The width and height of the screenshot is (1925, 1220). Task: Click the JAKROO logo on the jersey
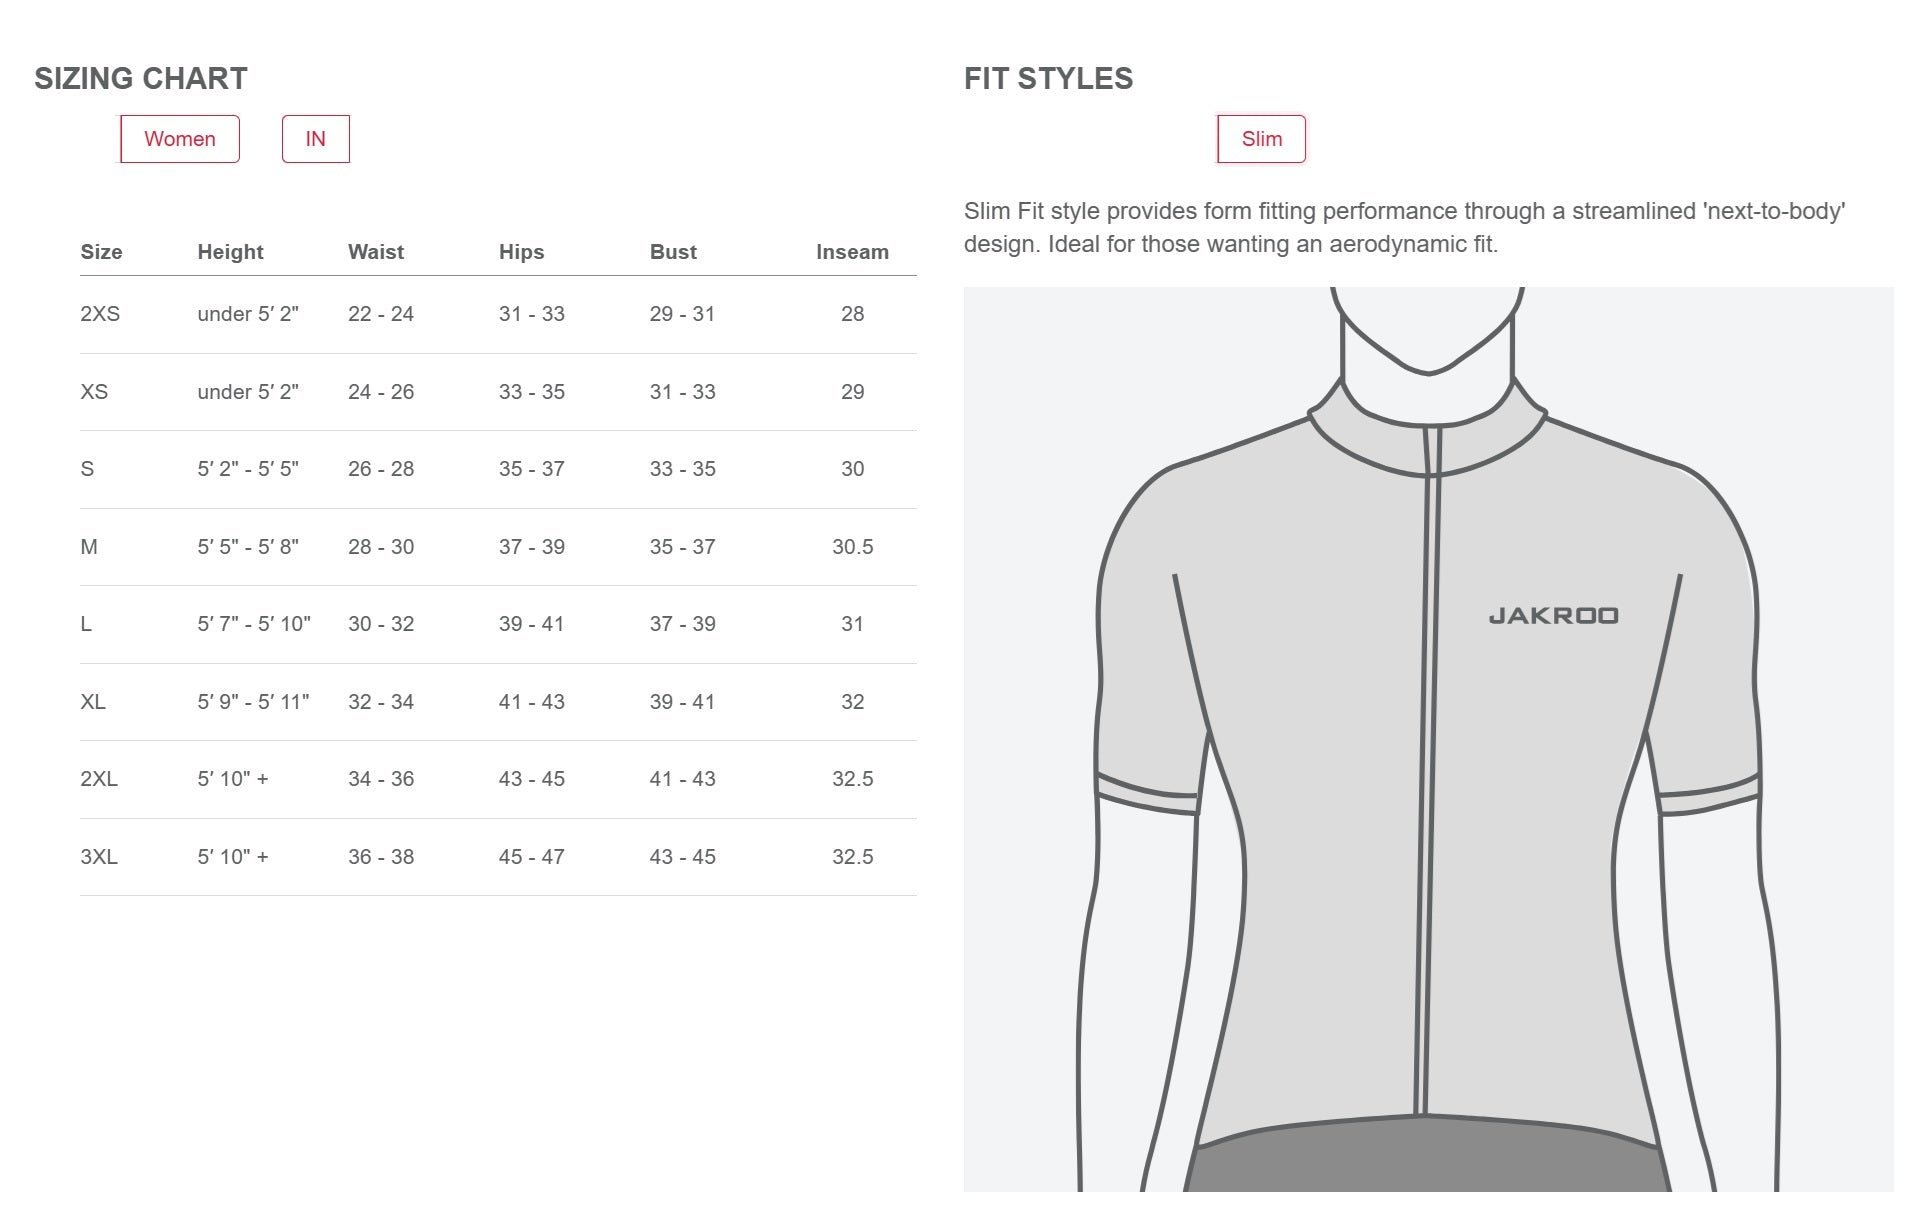coord(1553,616)
